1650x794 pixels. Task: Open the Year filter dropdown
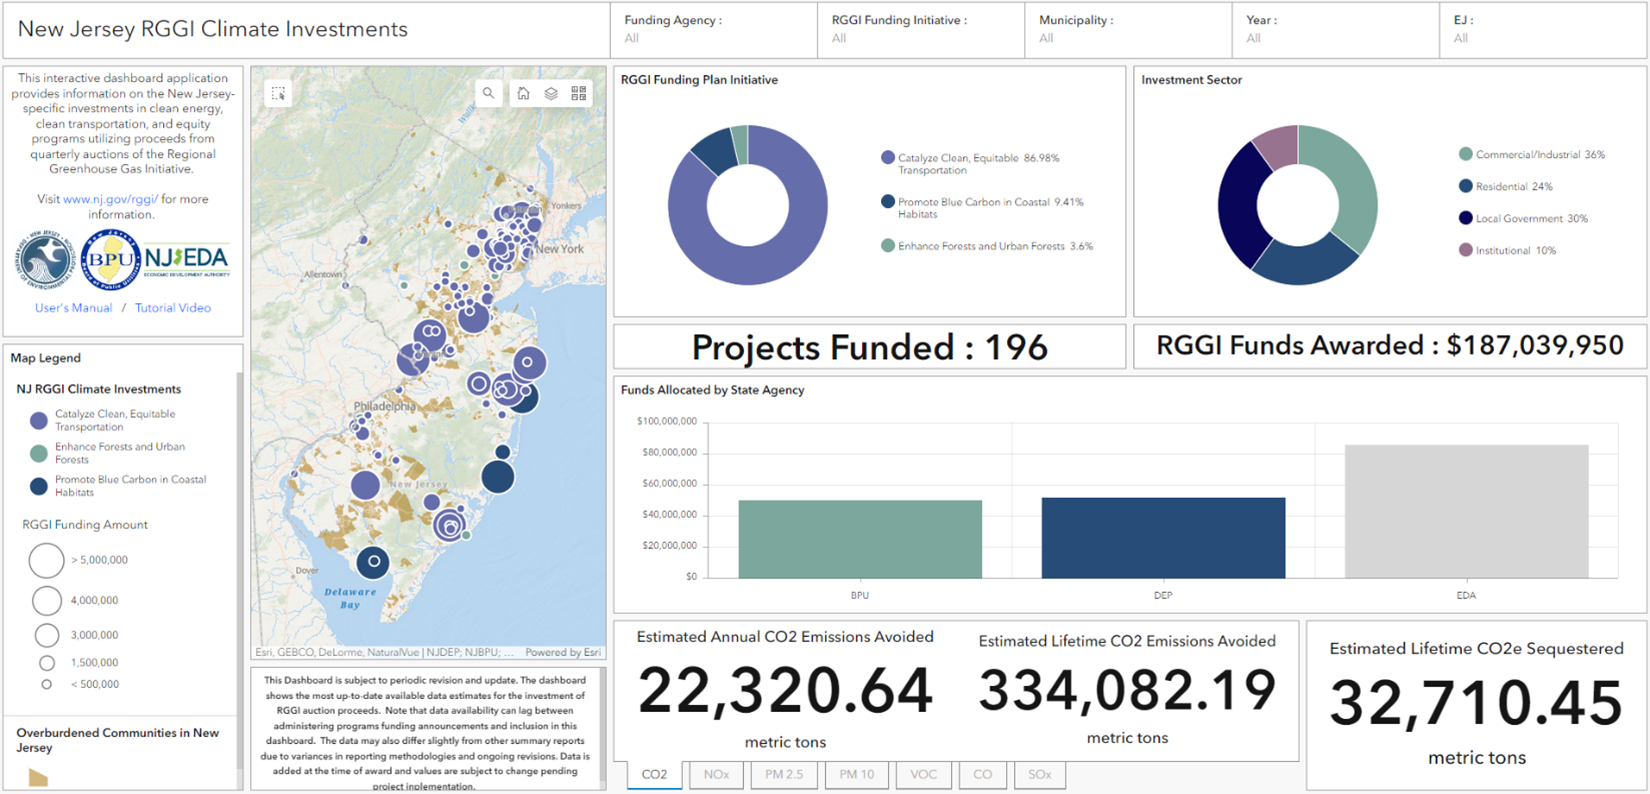1336,29
